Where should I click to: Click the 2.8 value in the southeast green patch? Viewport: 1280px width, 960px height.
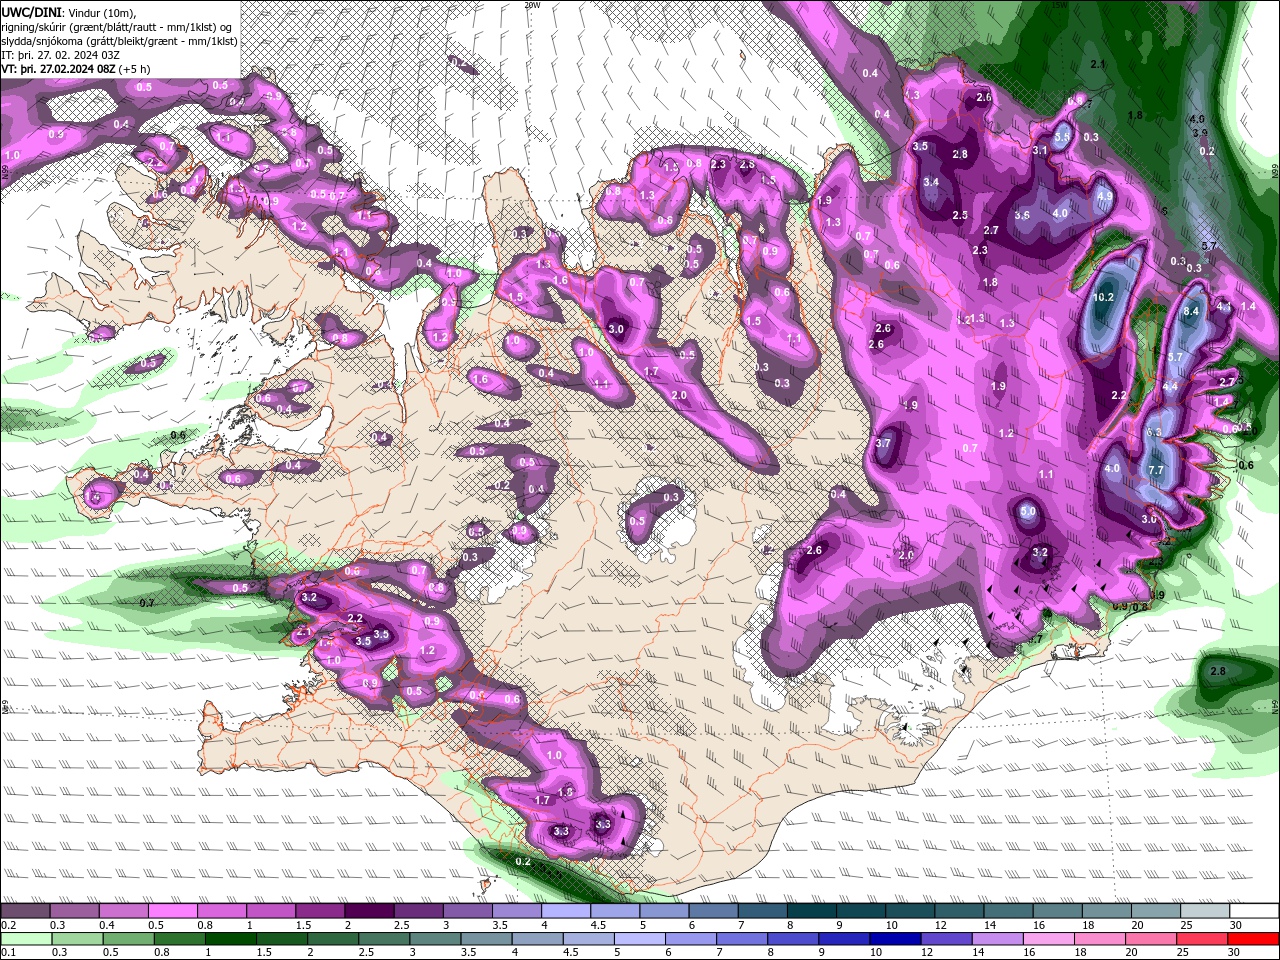[x=1218, y=671]
